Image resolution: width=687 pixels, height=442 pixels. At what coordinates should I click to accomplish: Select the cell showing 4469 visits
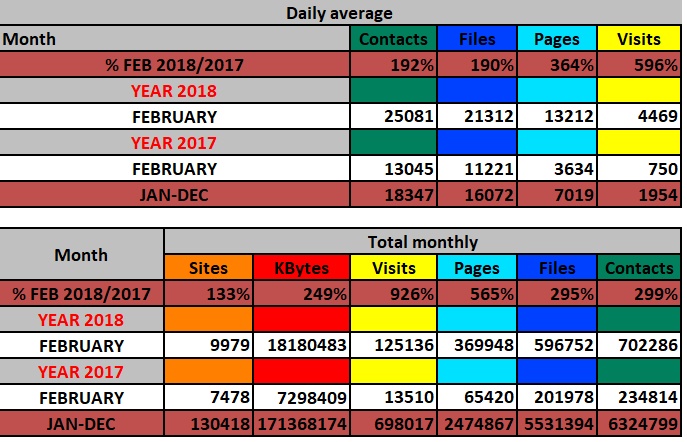(x=638, y=117)
